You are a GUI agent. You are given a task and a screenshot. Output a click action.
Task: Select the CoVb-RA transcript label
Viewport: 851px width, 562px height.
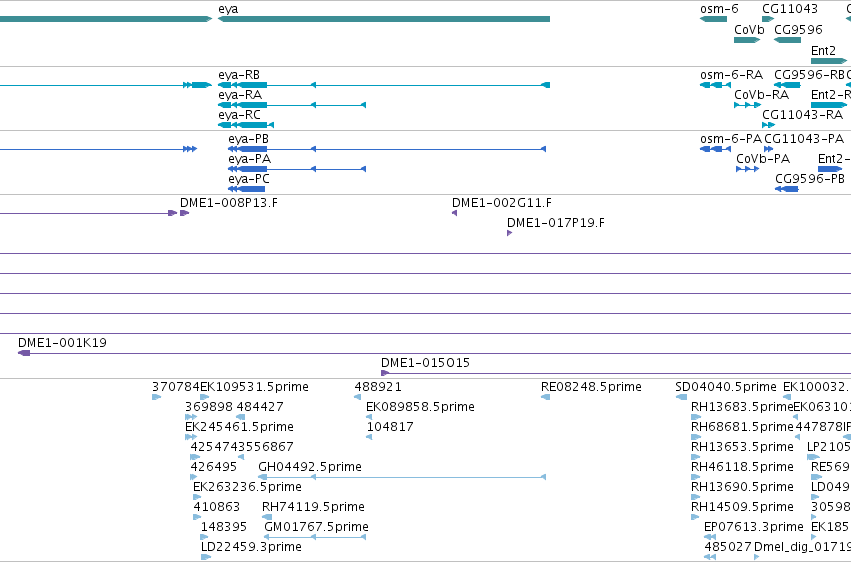pyautogui.click(x=761, y=95)
